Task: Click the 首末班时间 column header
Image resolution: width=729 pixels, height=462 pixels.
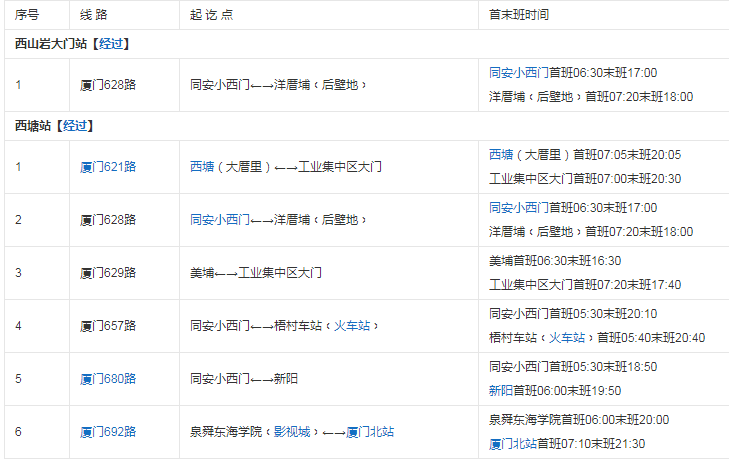Action: pyautogui.click(x=519, y=15)
